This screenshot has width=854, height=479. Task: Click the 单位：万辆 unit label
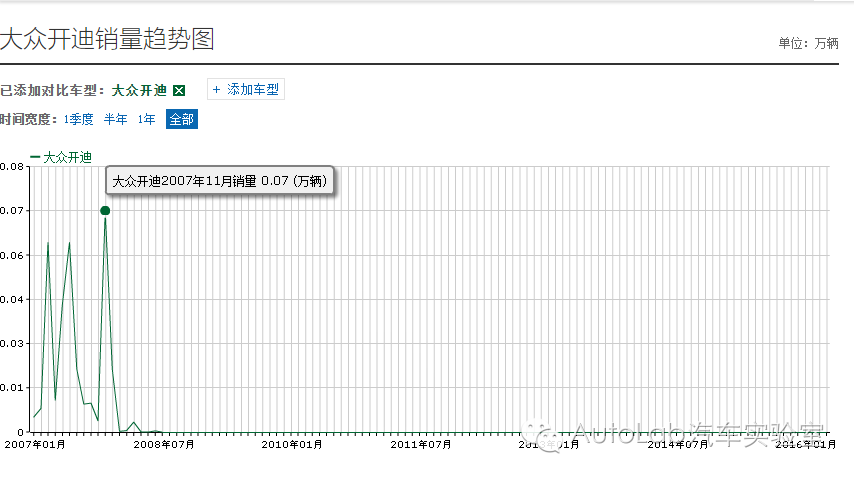808,43
